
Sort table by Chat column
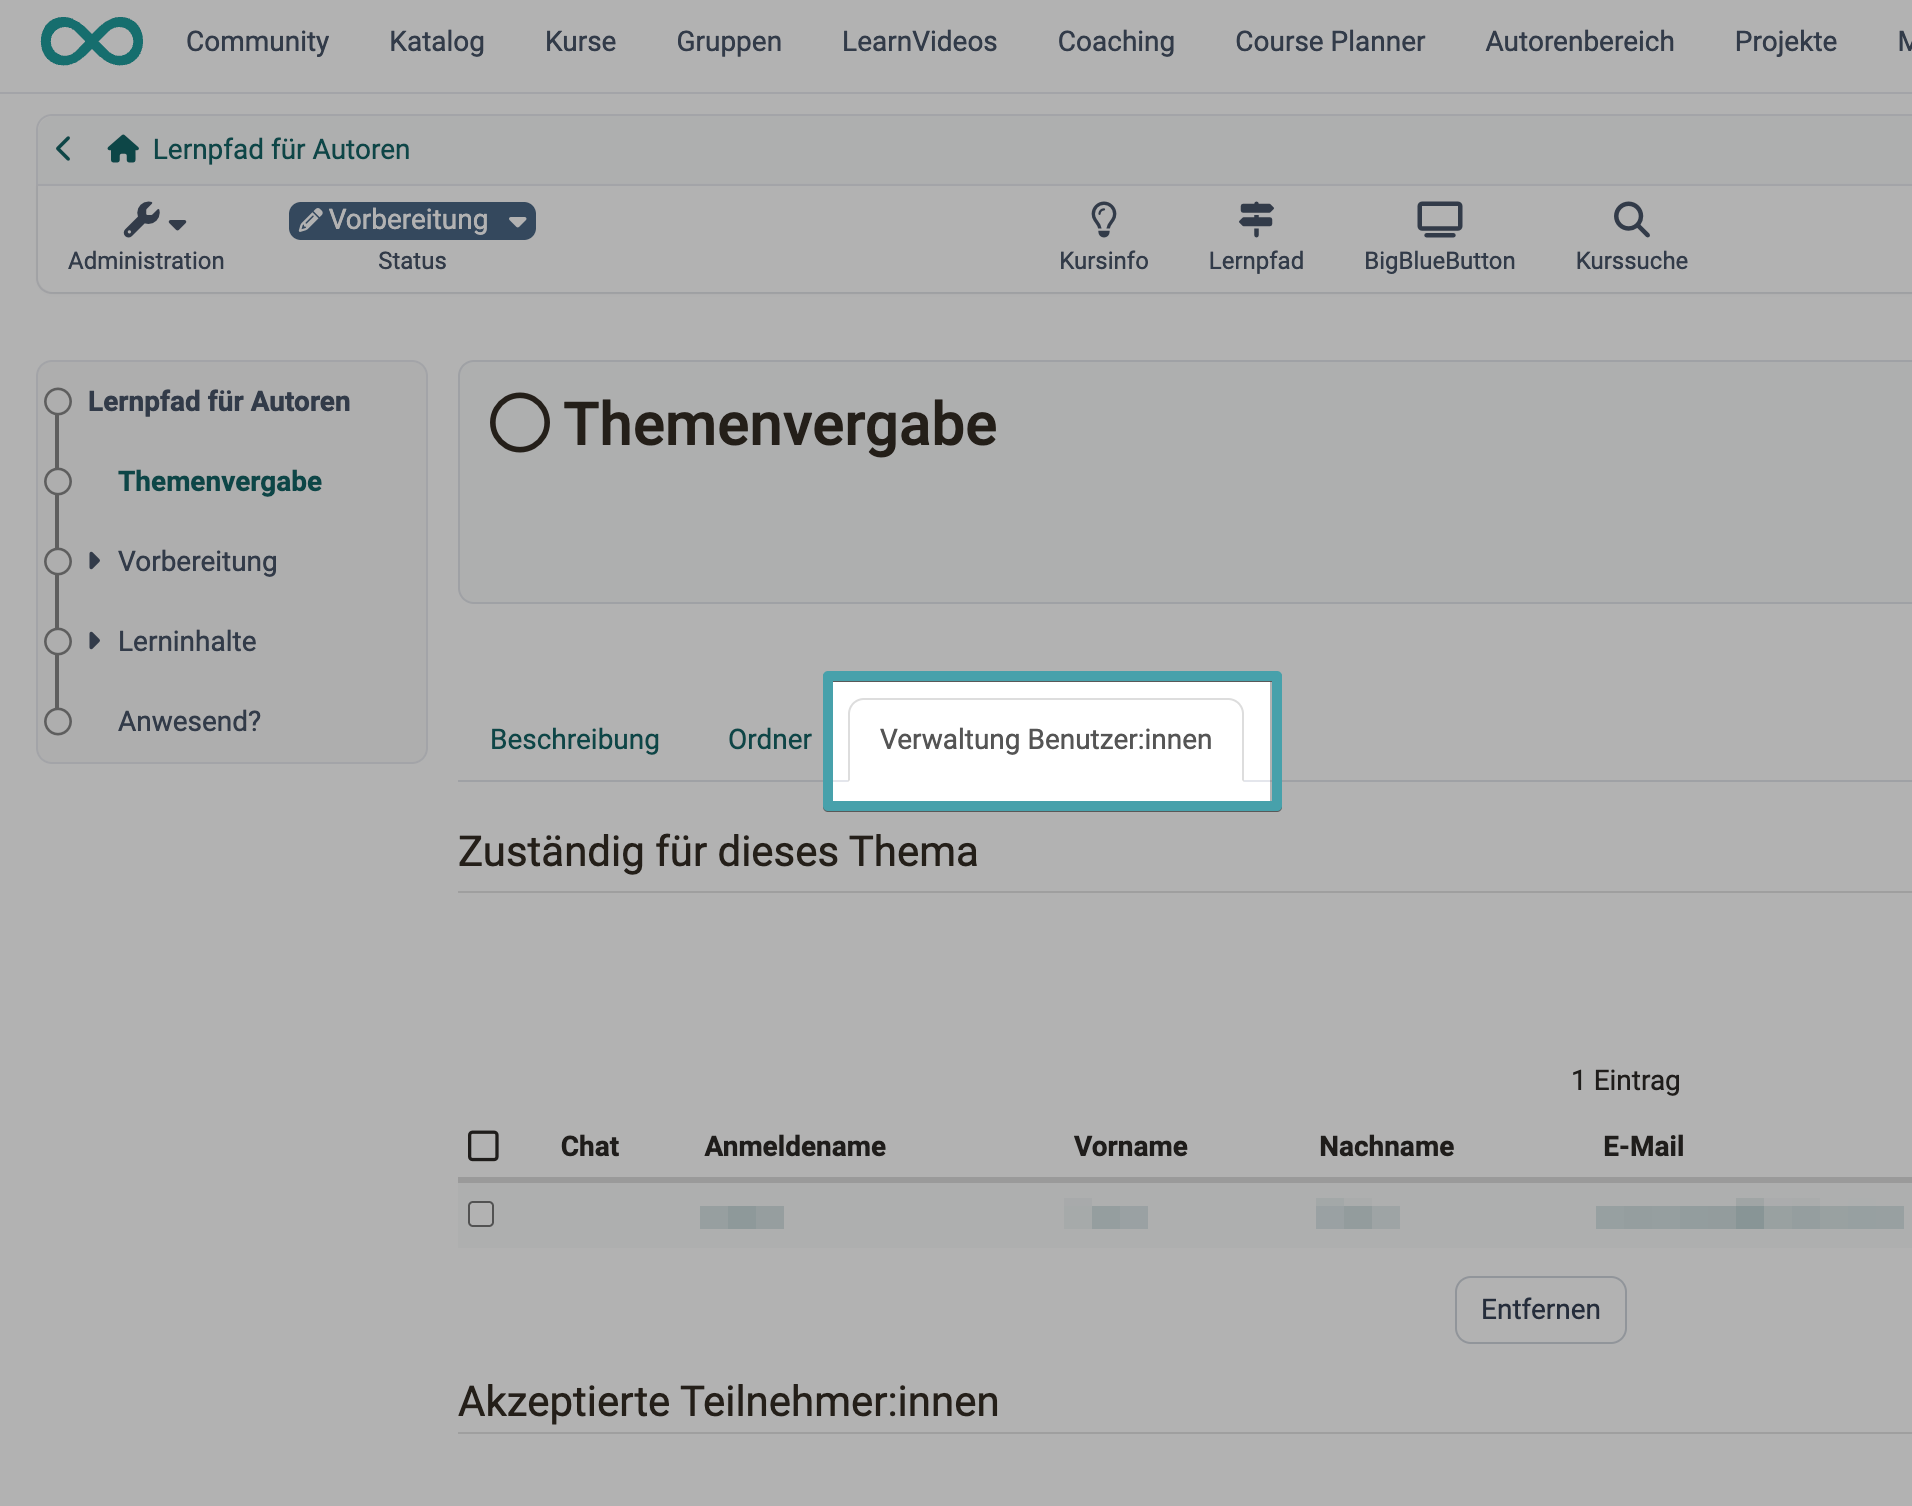(589, 1146)
